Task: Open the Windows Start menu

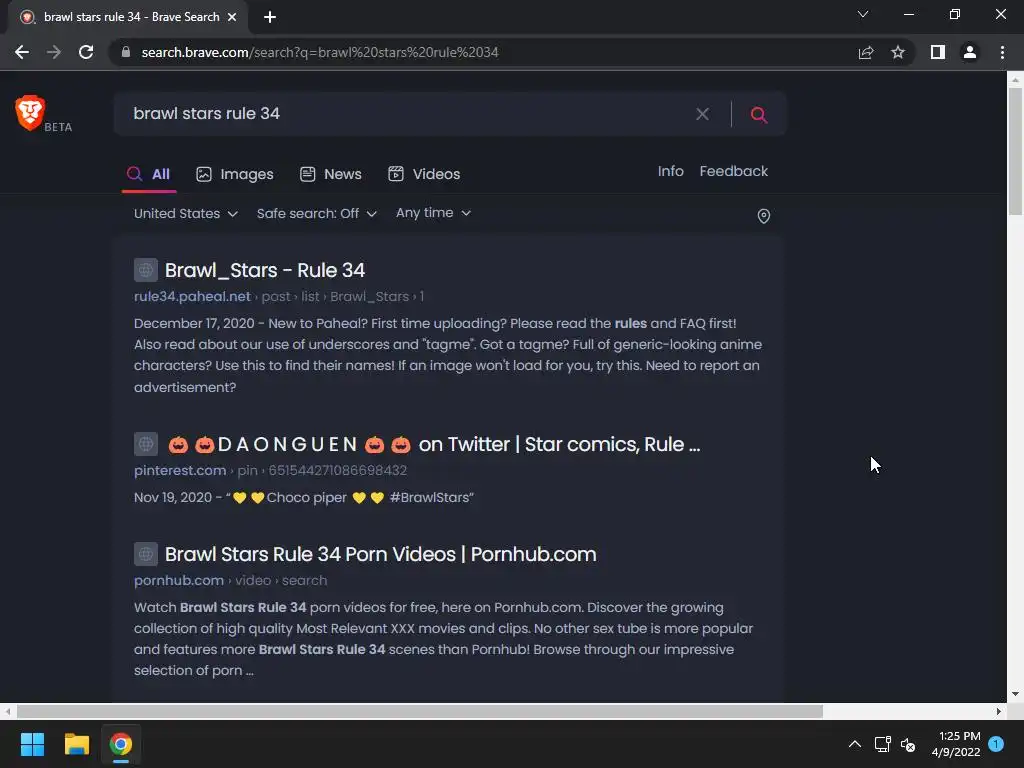Action: (32, 744)
